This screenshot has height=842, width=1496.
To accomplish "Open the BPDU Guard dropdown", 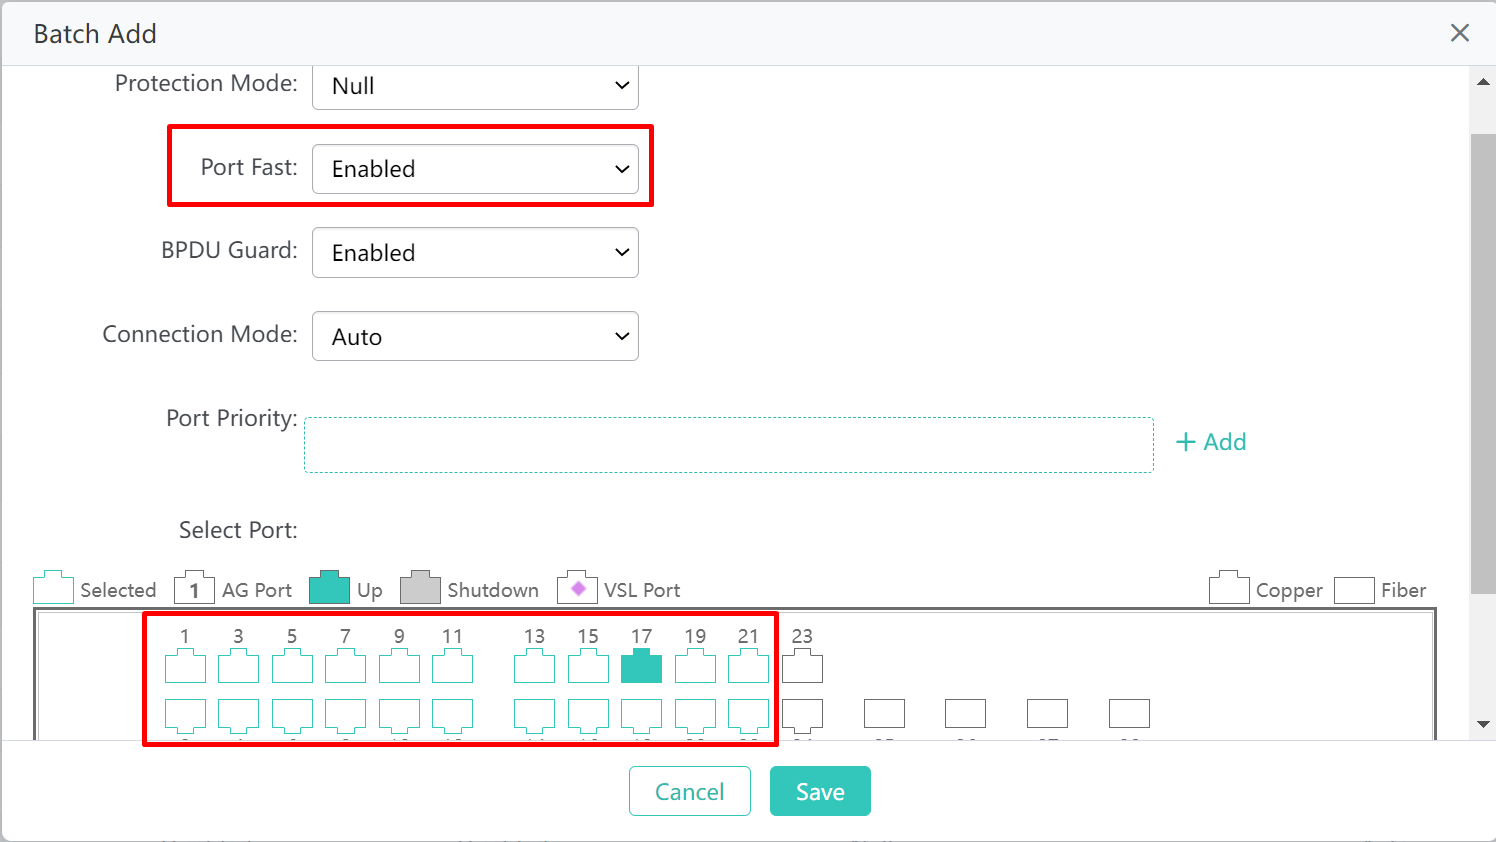I will (475, 252).
